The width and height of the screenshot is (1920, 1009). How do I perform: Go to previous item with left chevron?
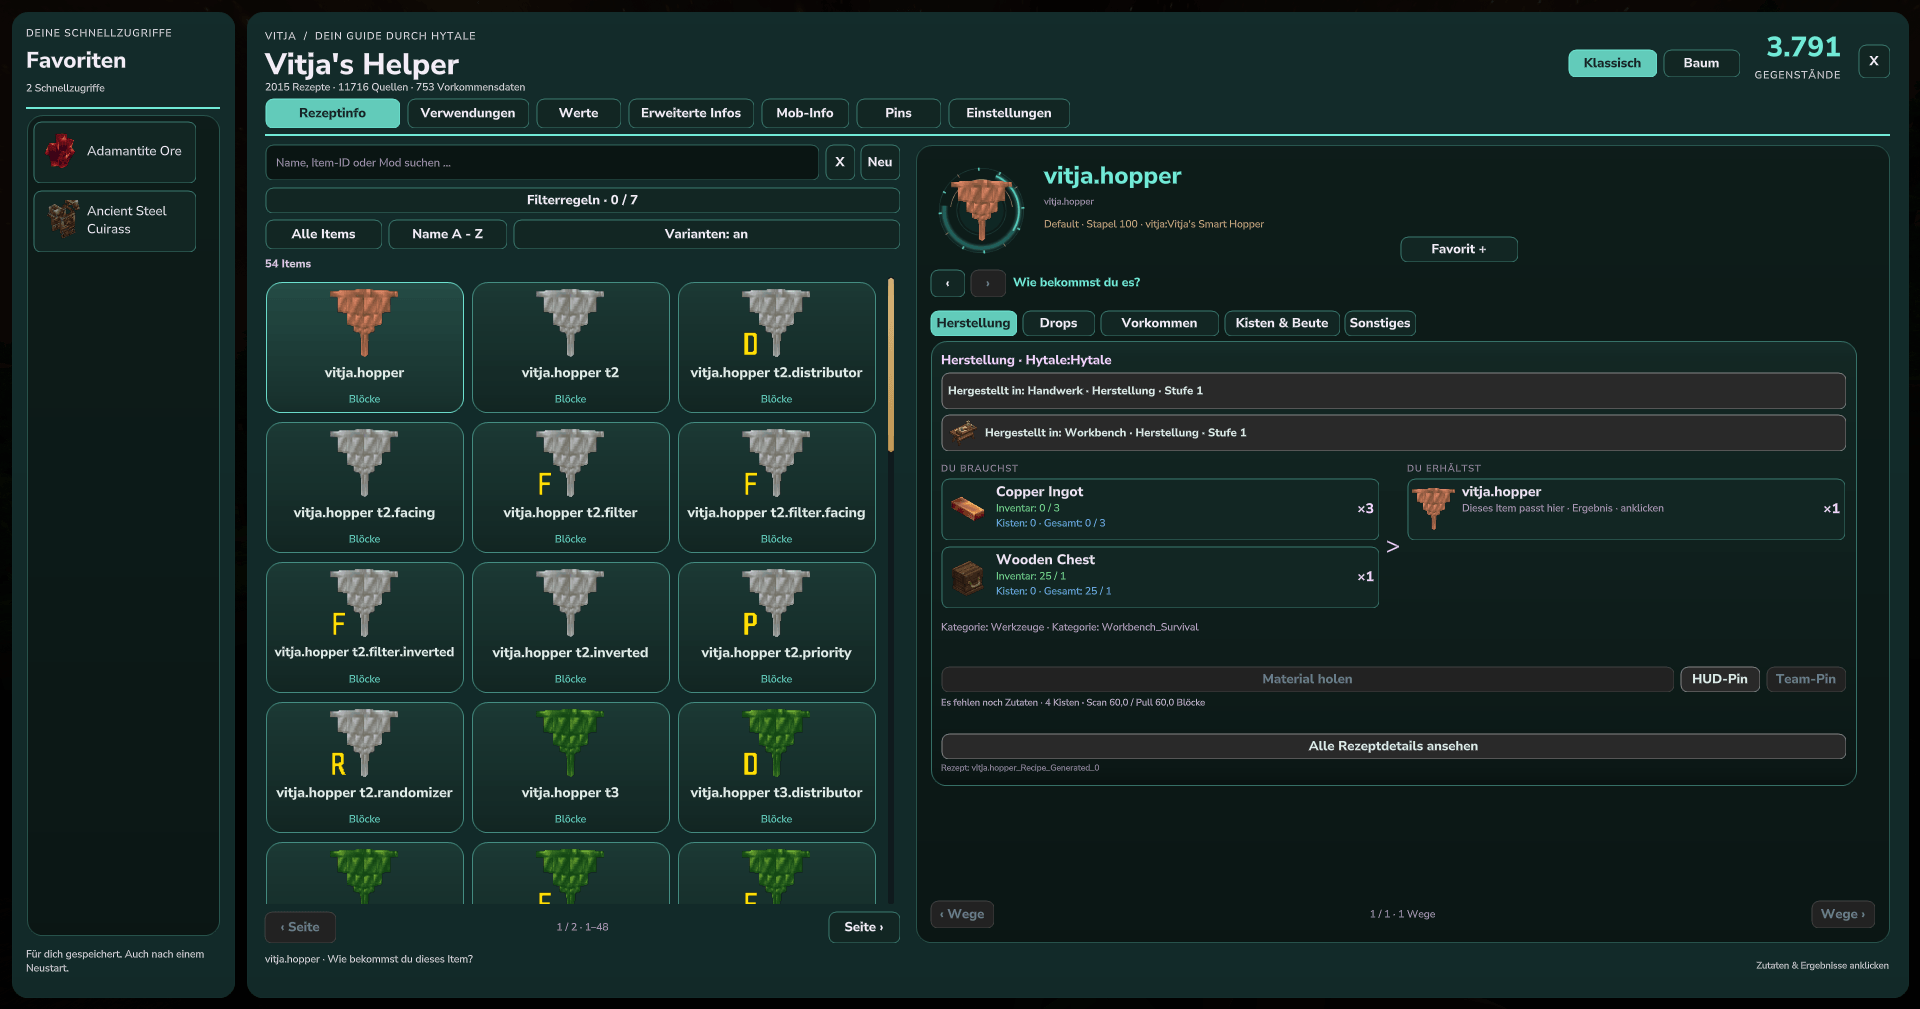click(x=947, y=283)
